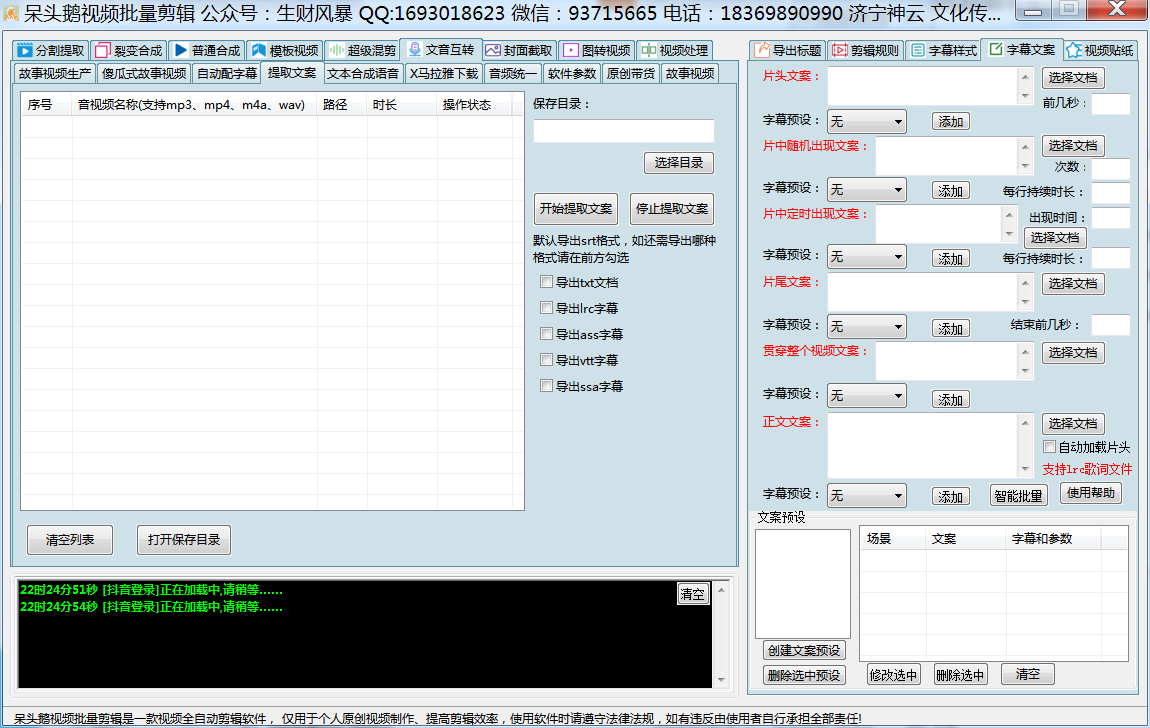Enable 导出vtt字幕 checkbox
Screen dimensions: 1150x728
(546, 360)
